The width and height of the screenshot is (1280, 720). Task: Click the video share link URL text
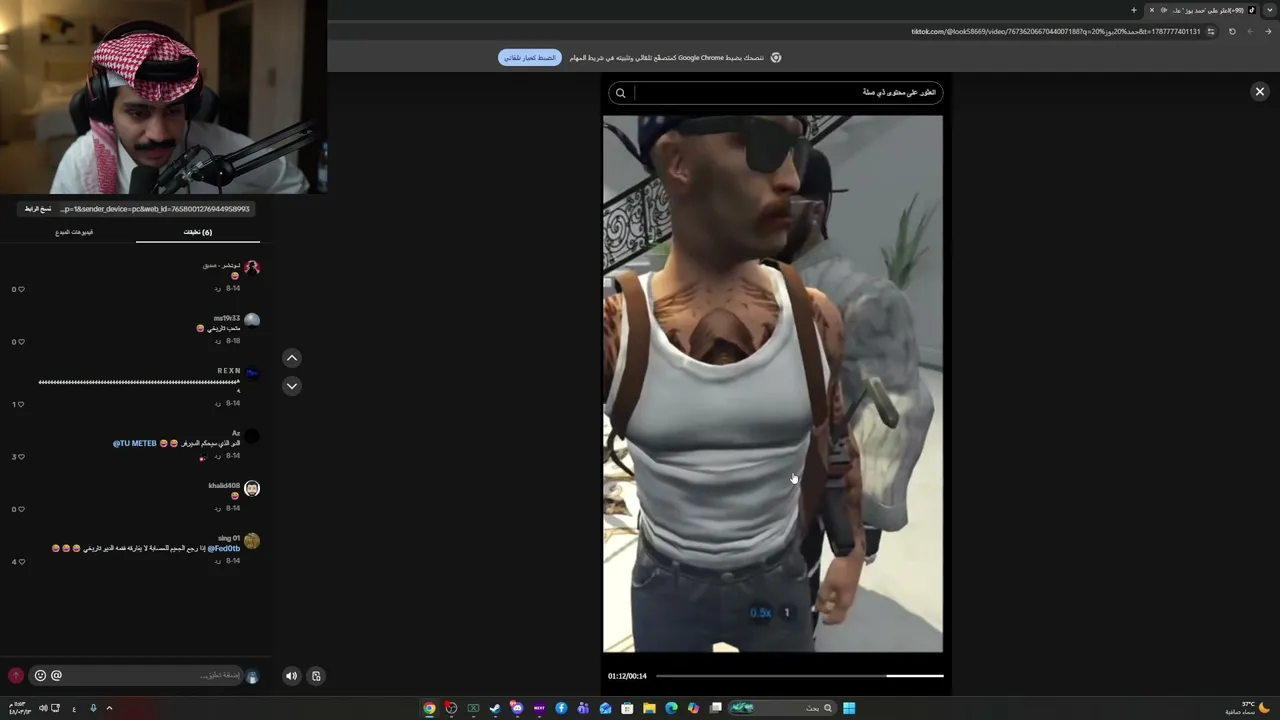pyautogui.click(x=155, y=209)
